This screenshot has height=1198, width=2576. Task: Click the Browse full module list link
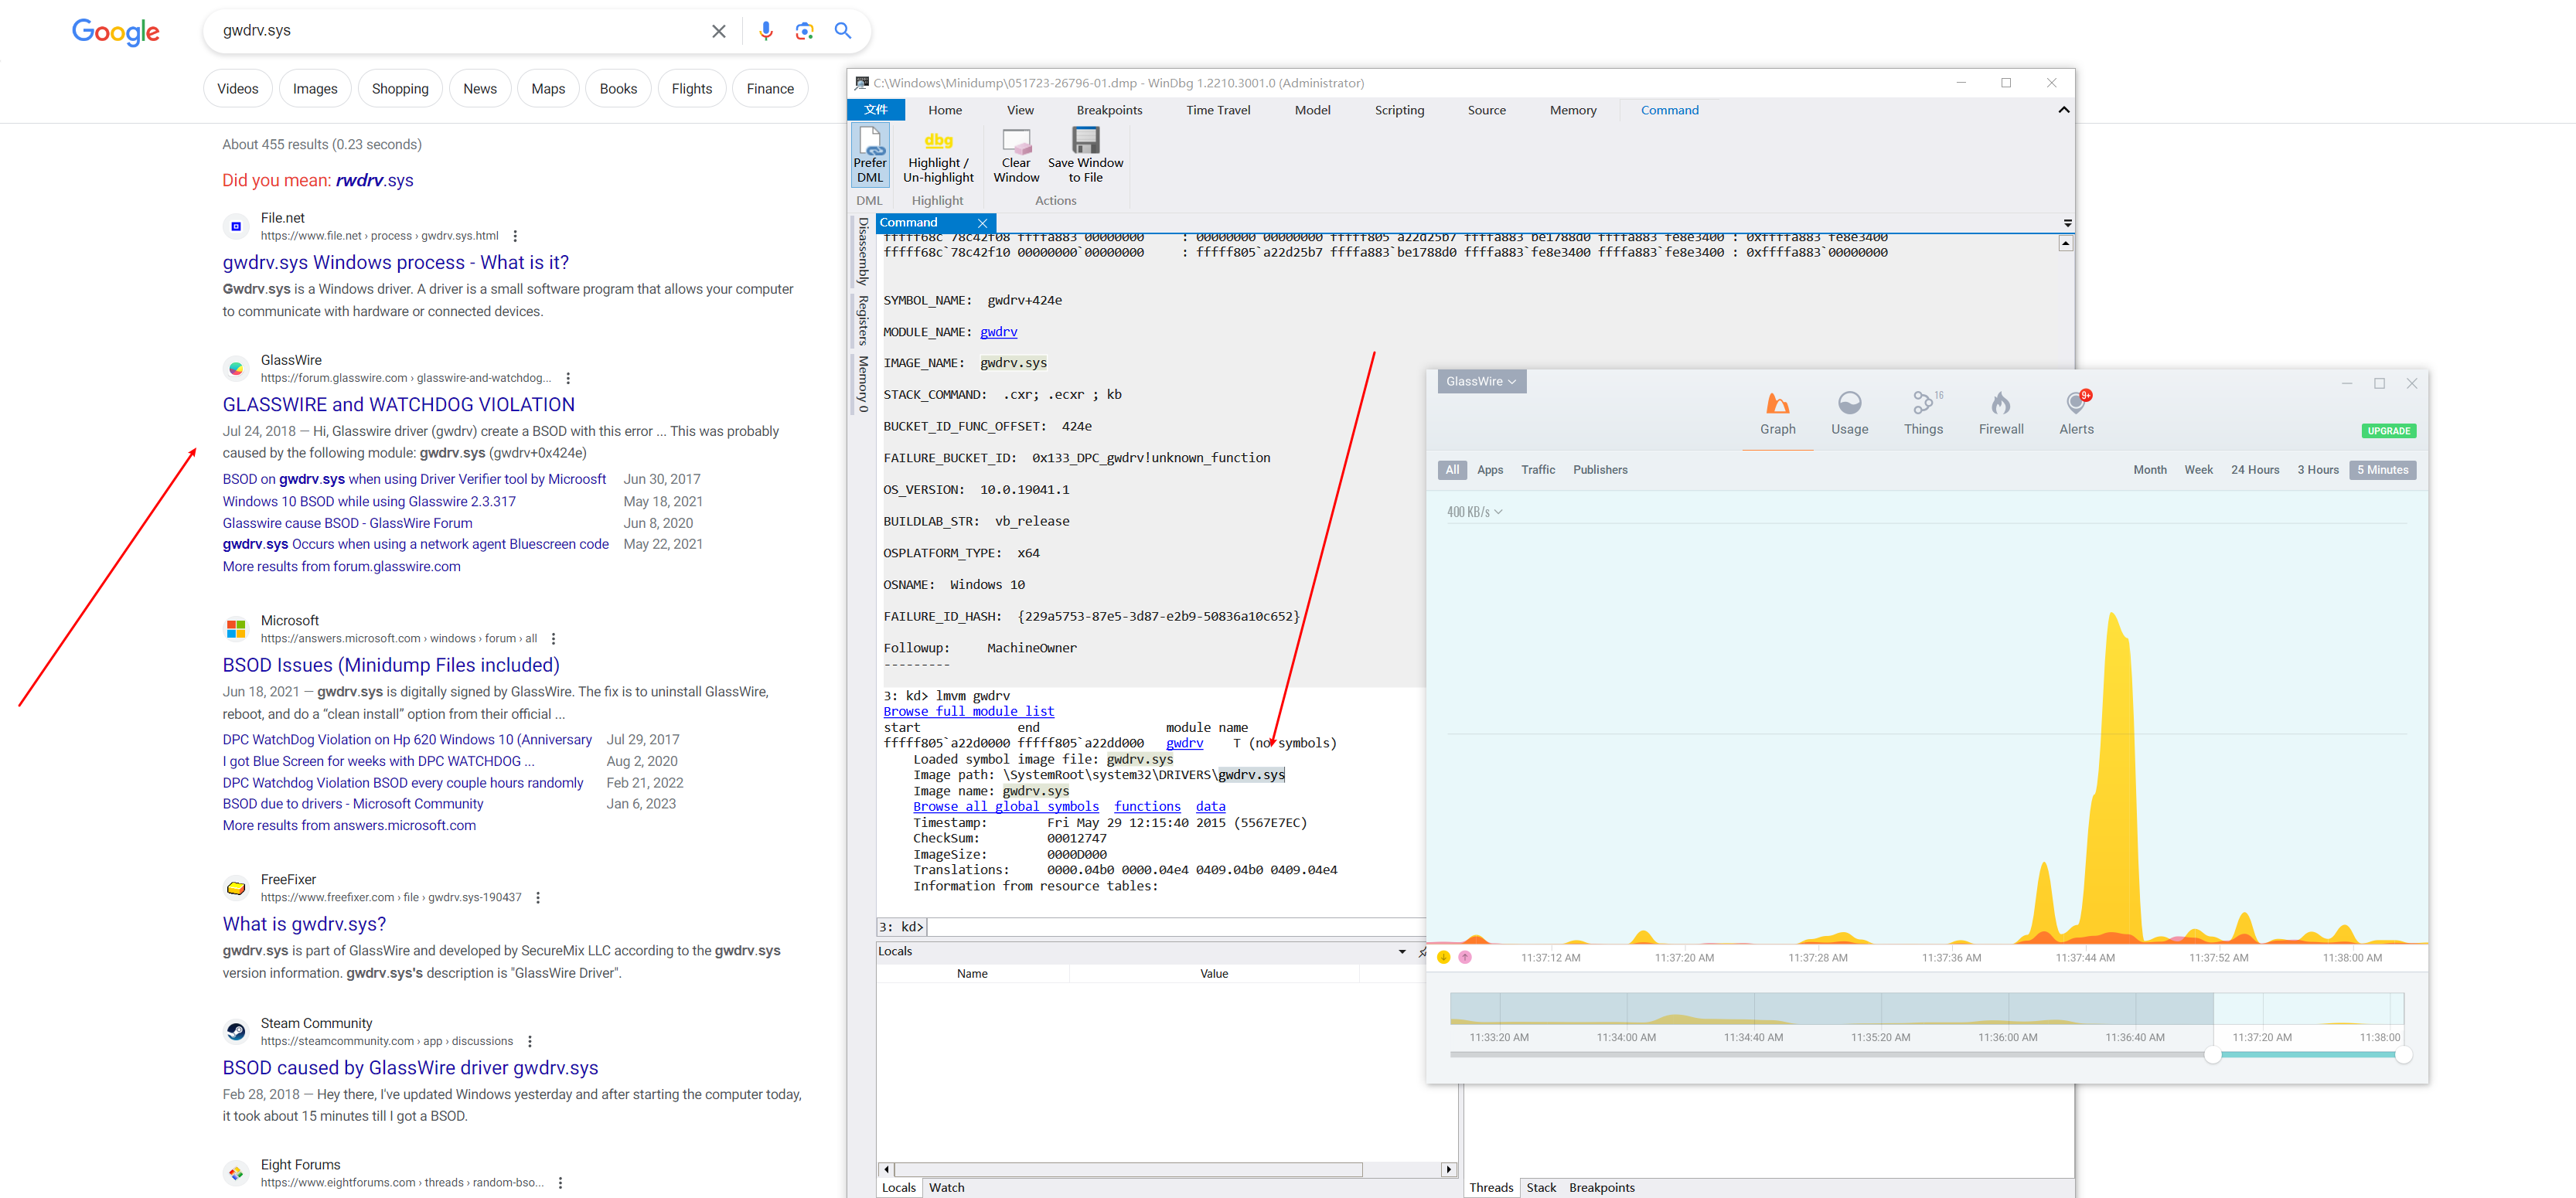point(968,711)
